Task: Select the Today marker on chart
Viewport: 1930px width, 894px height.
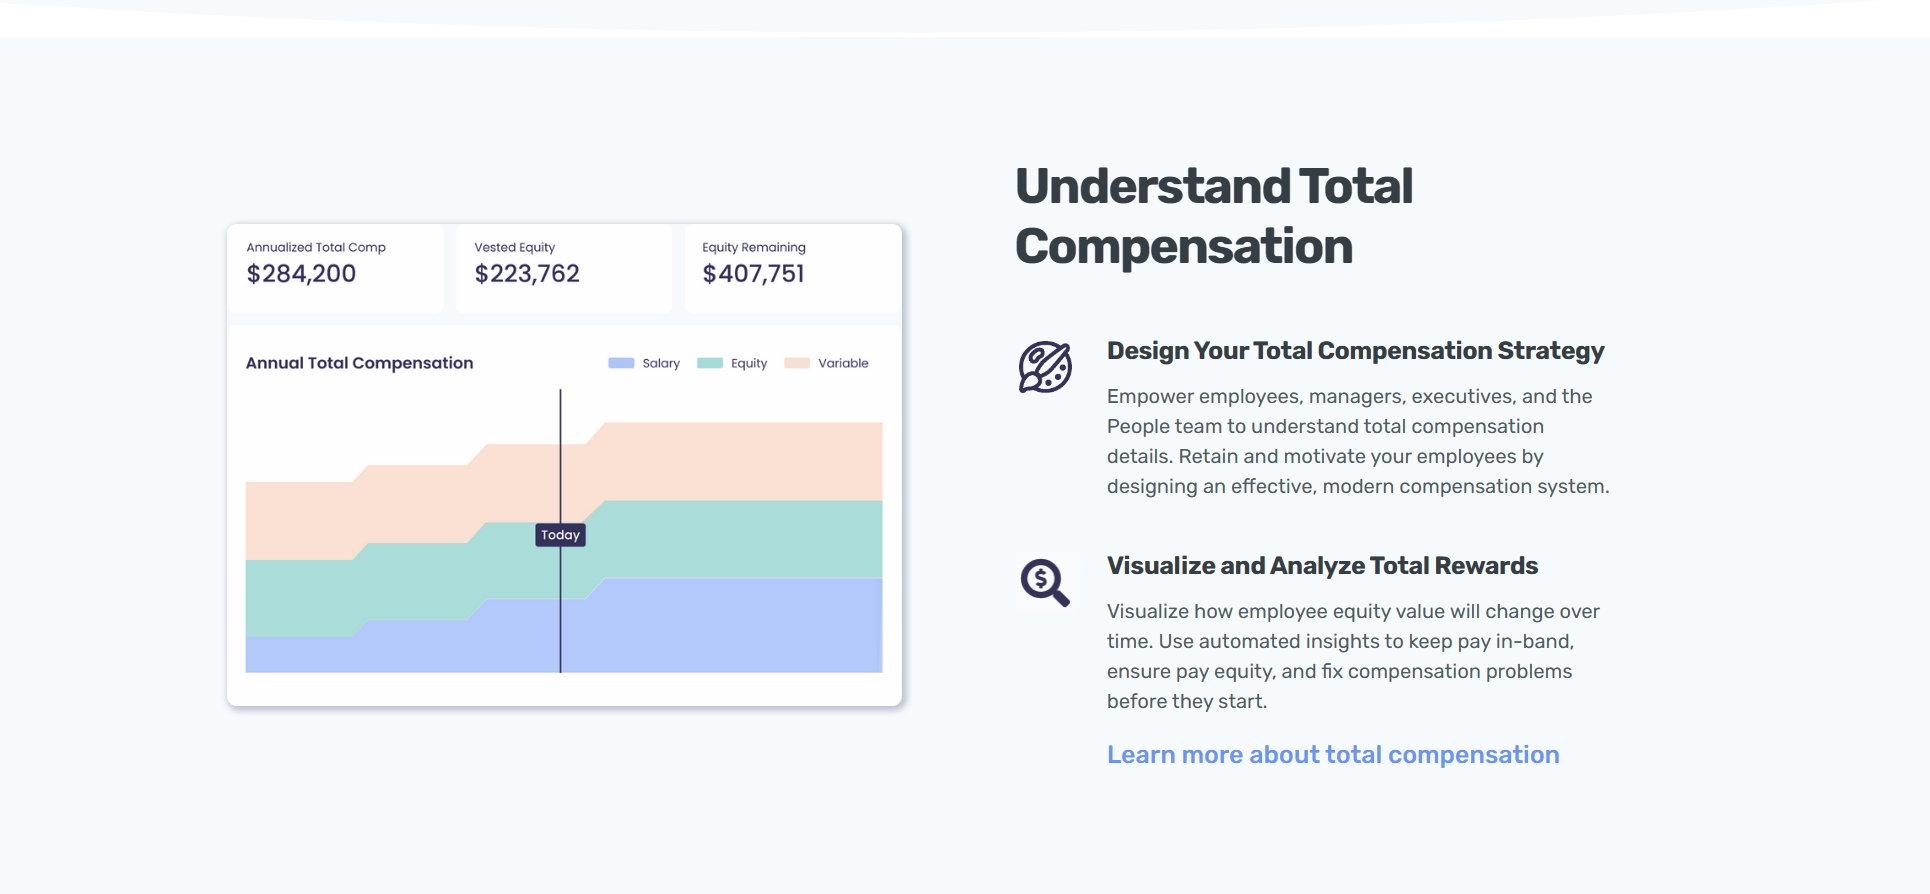Action: pyautogui.click(x=560, y=535)
